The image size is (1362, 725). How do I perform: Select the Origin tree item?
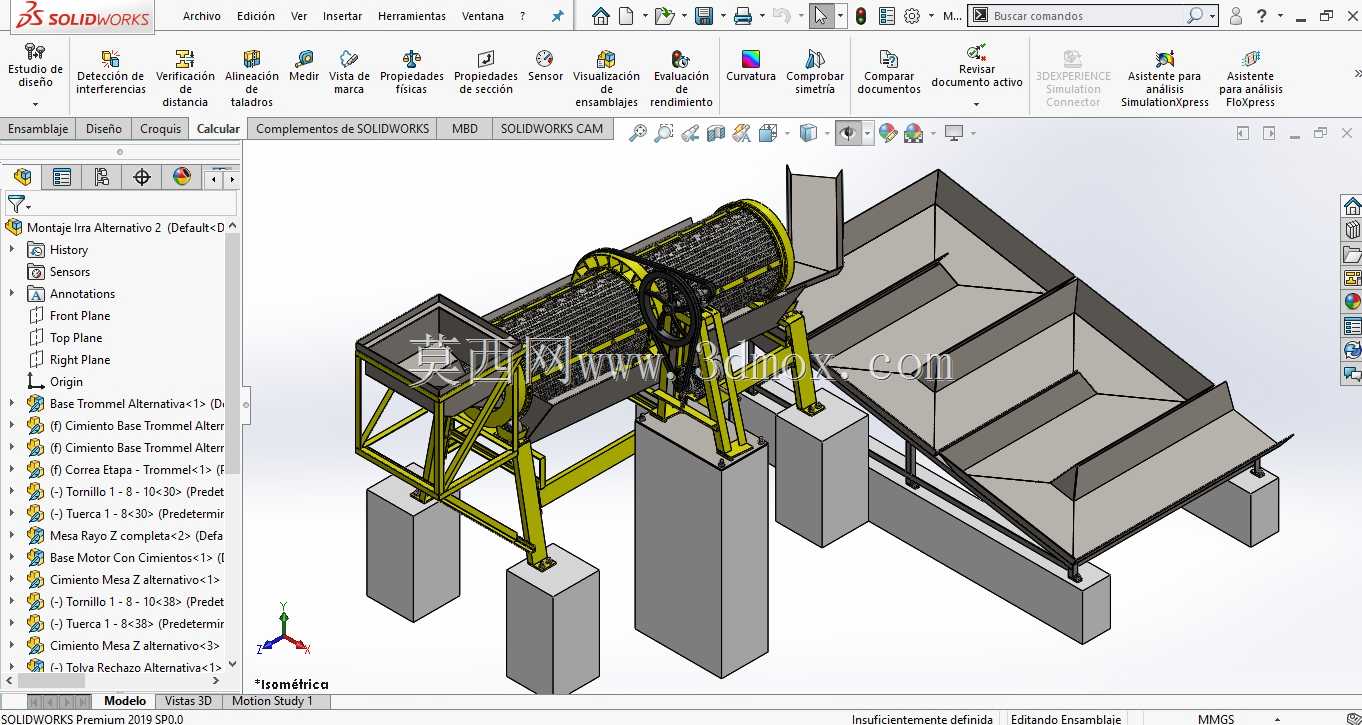pos(66,382)
